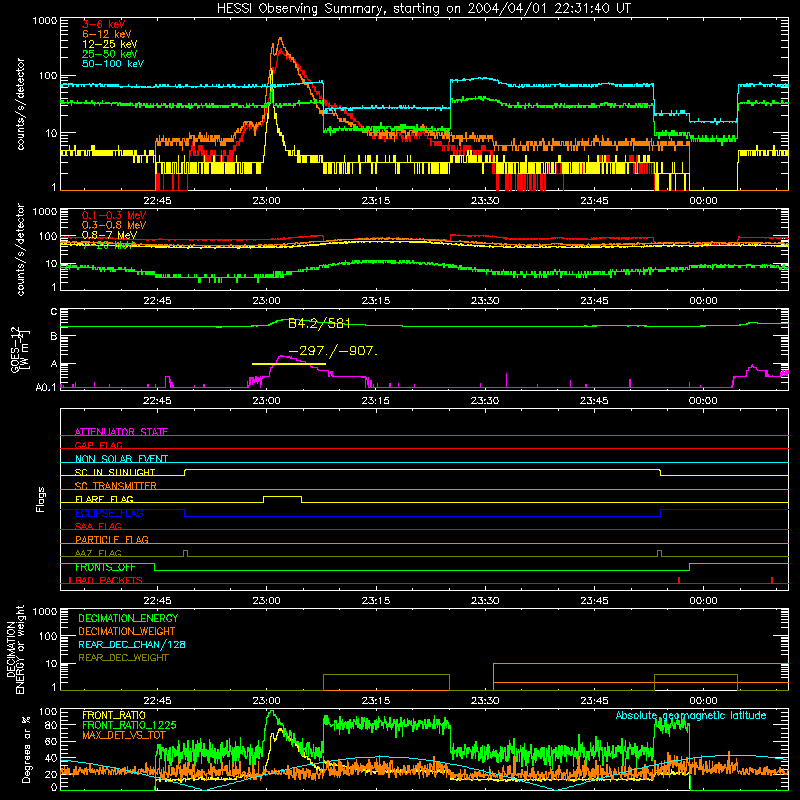Select the GAP_FLAG label

tap(98, 445)
